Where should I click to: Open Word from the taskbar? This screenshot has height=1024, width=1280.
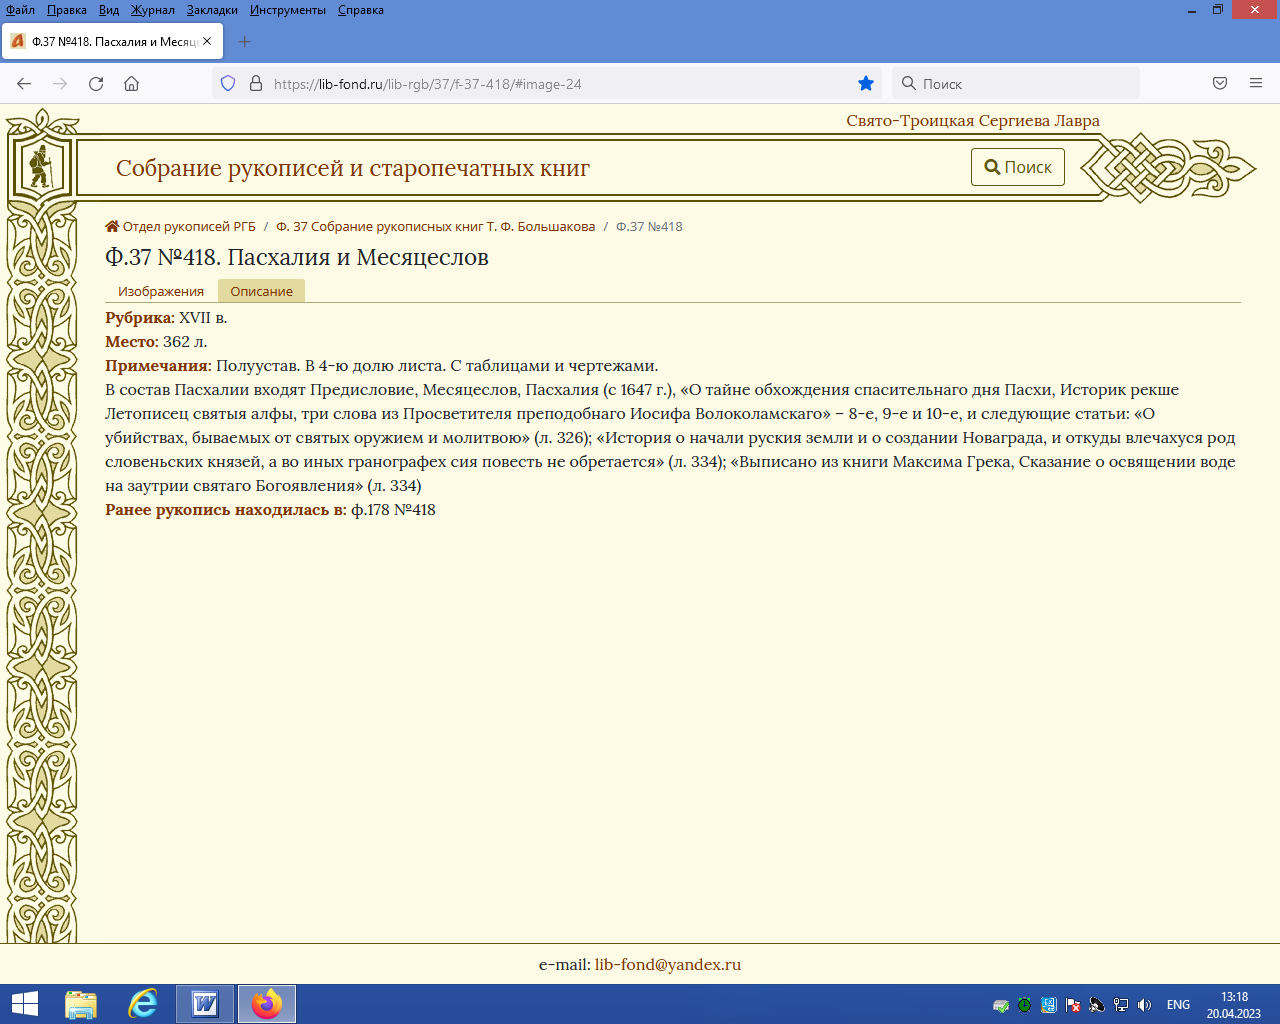point(205,1004)
